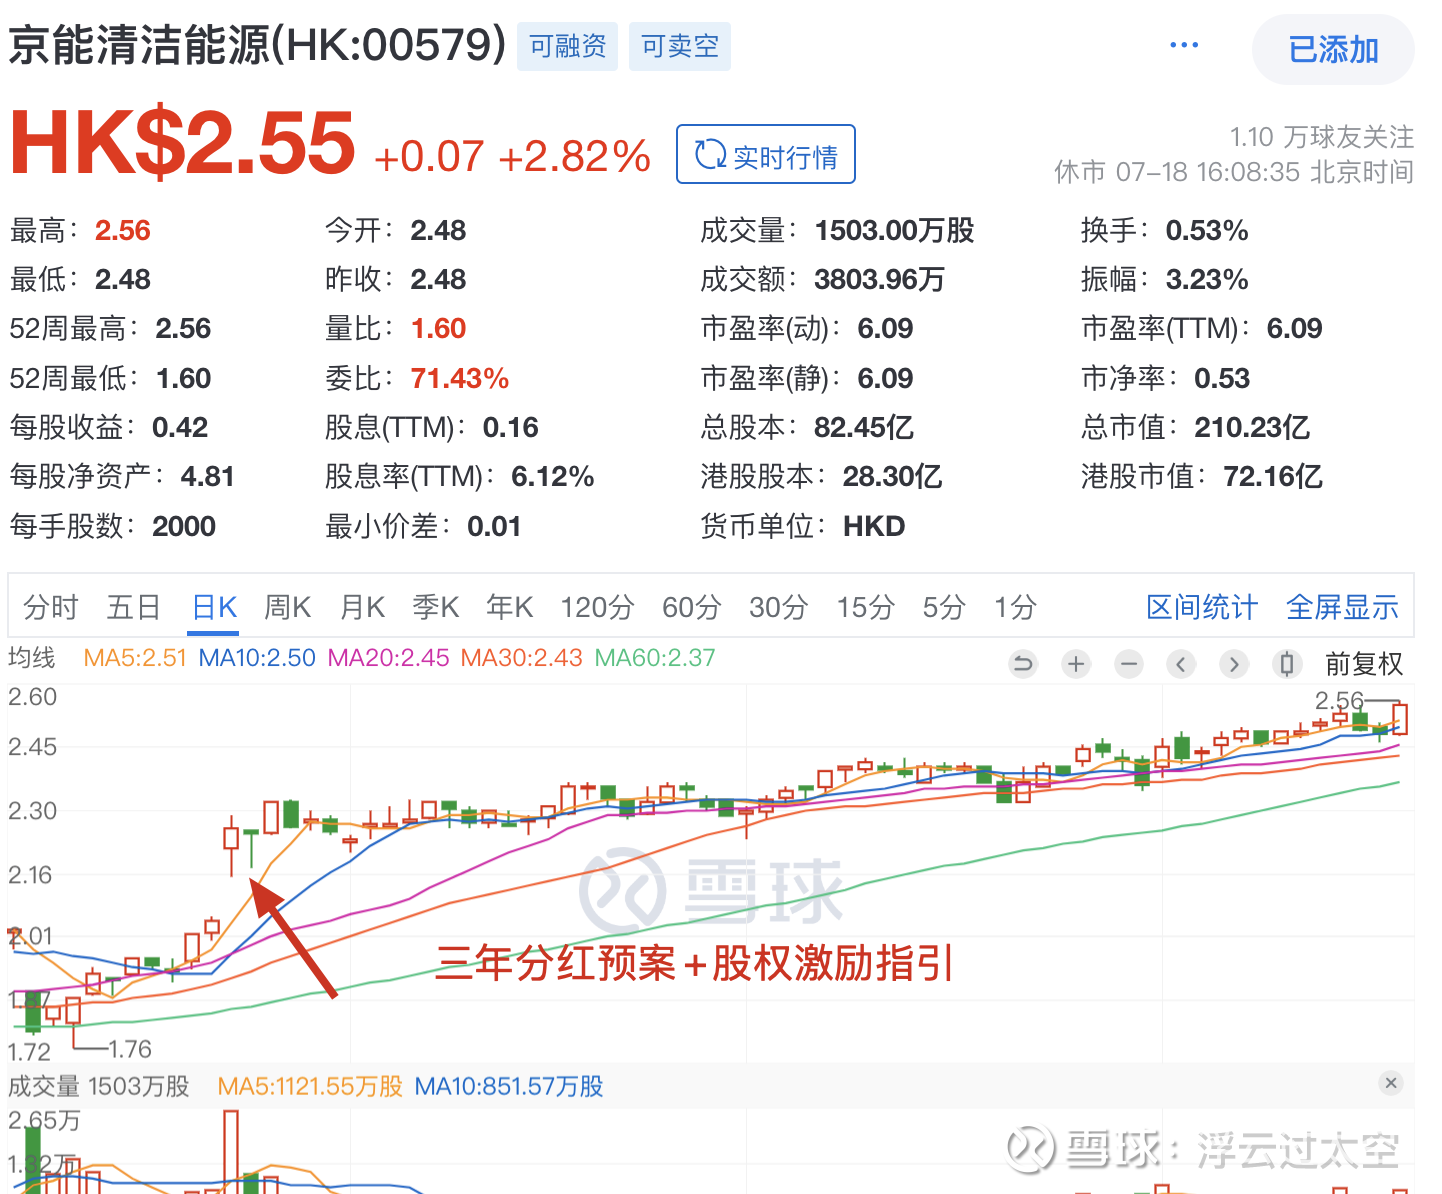This screenshot has height=1194, width=1442.
Task: Click the volume MA10:851.57万股 label
Action: tap(509, 1087)
